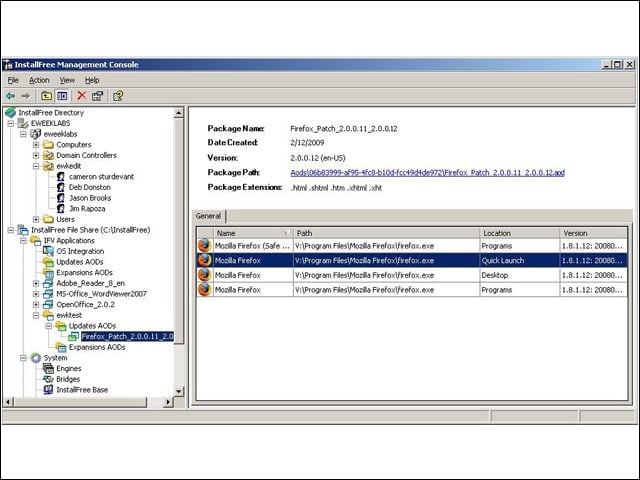Click the Jim Rapoza user icon
640x480 pixels.
(61, 208)
